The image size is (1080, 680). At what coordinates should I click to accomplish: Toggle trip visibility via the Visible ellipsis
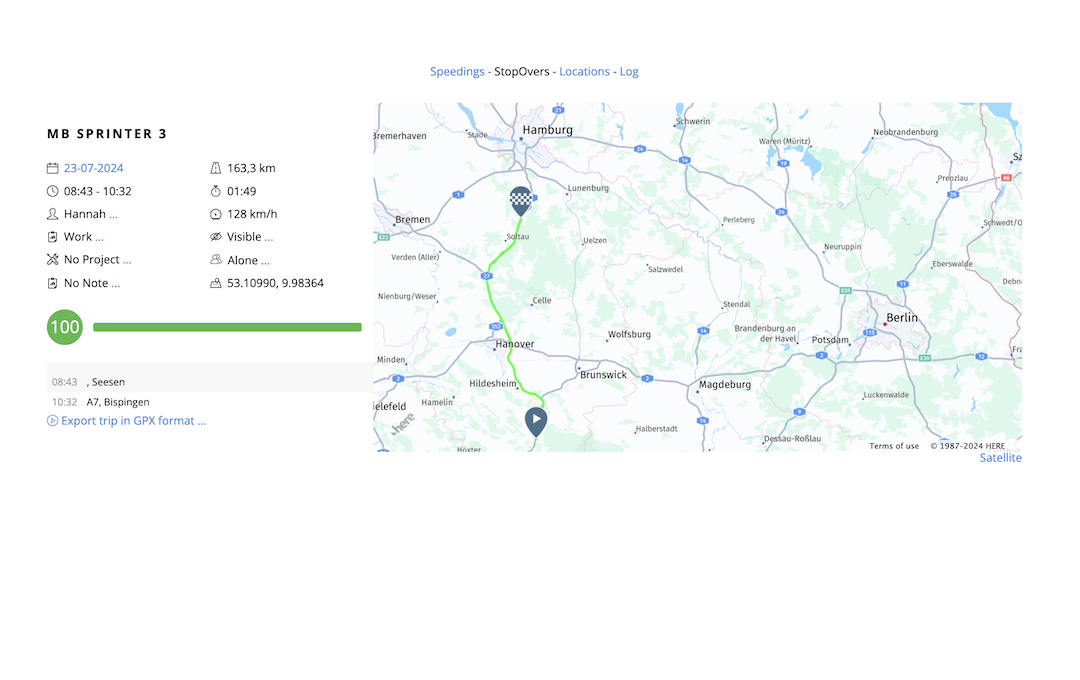coord(269,237)
